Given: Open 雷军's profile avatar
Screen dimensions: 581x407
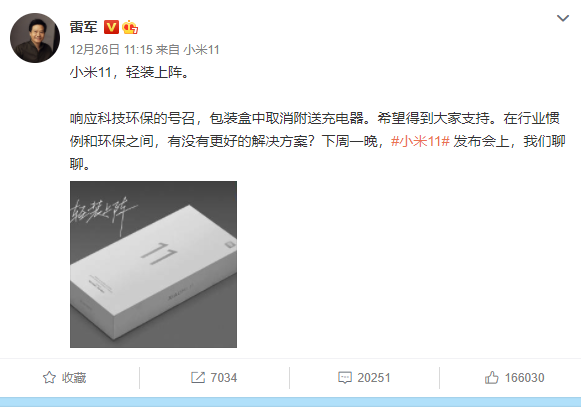Looking at the screenshot, I should [x=35, y=38].
